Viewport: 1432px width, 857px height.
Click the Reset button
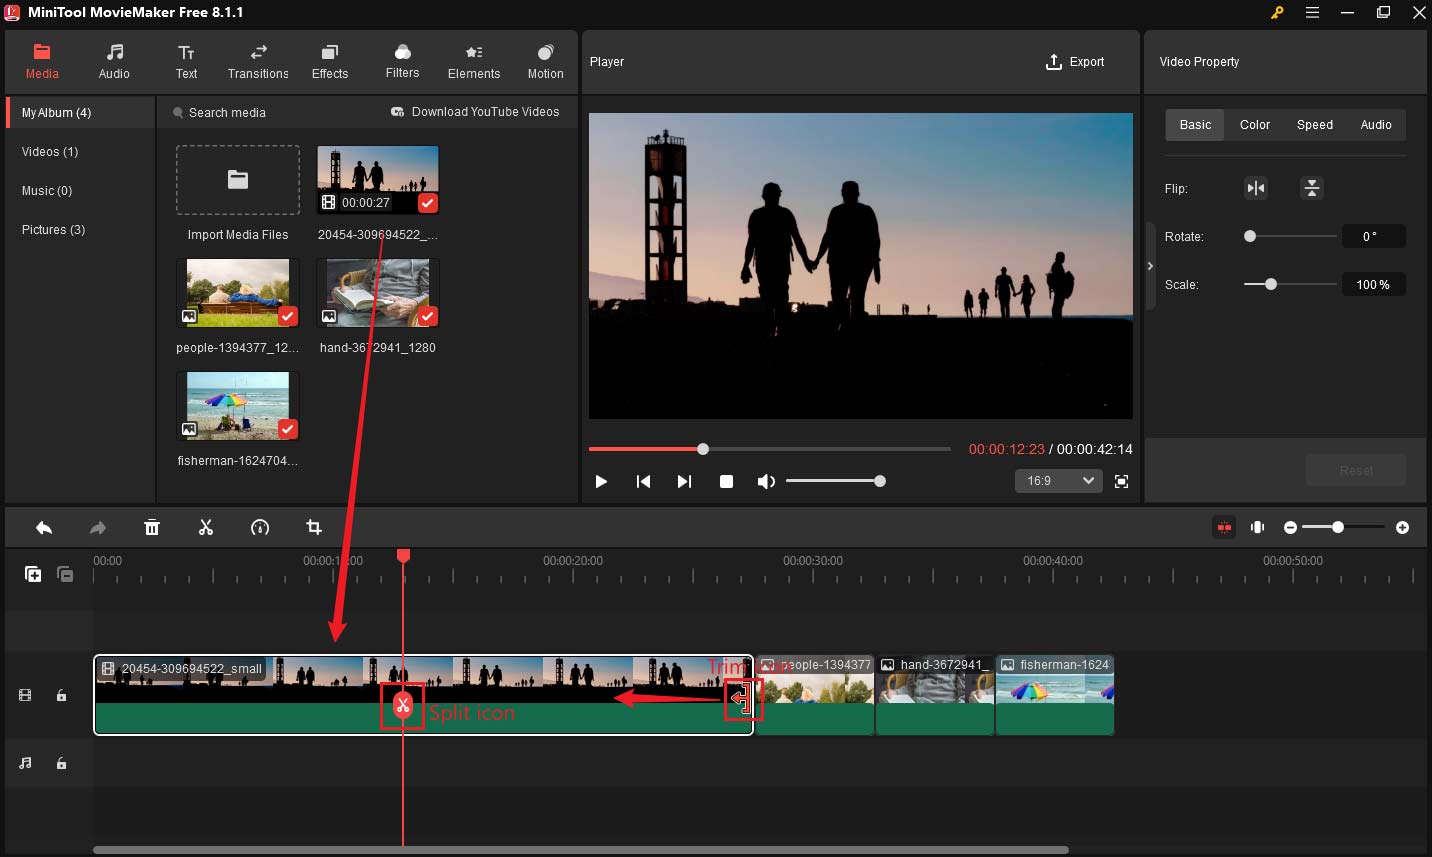click(x=1356, y=470)
